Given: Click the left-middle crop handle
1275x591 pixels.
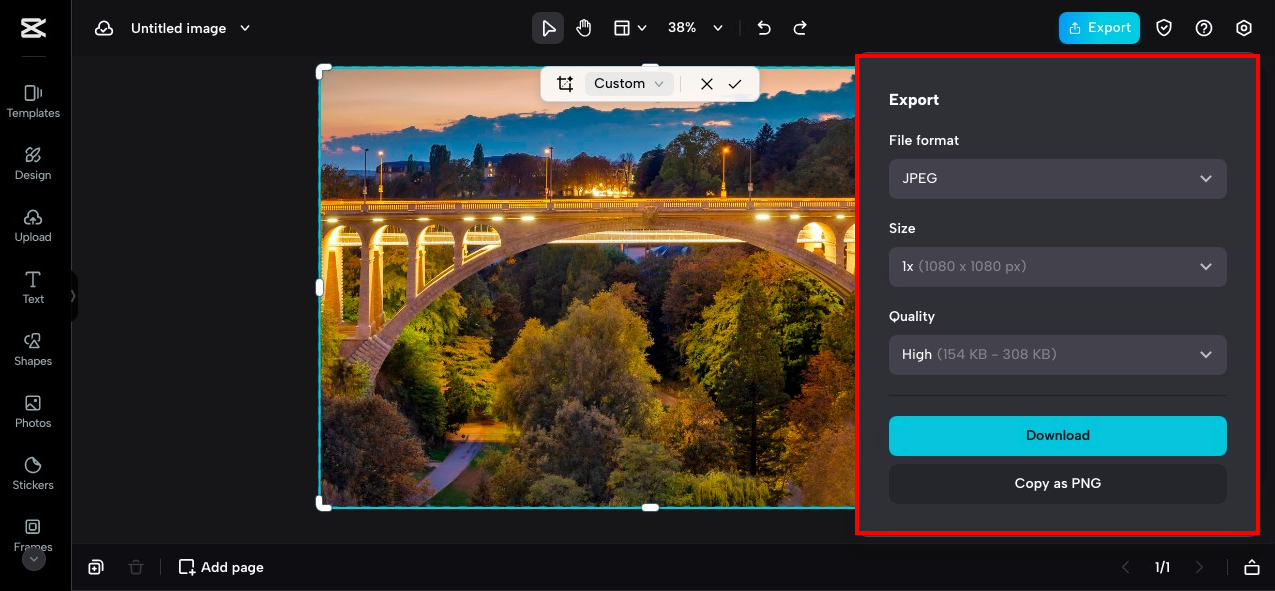Looking at the screenshot, I should [320, 287].
